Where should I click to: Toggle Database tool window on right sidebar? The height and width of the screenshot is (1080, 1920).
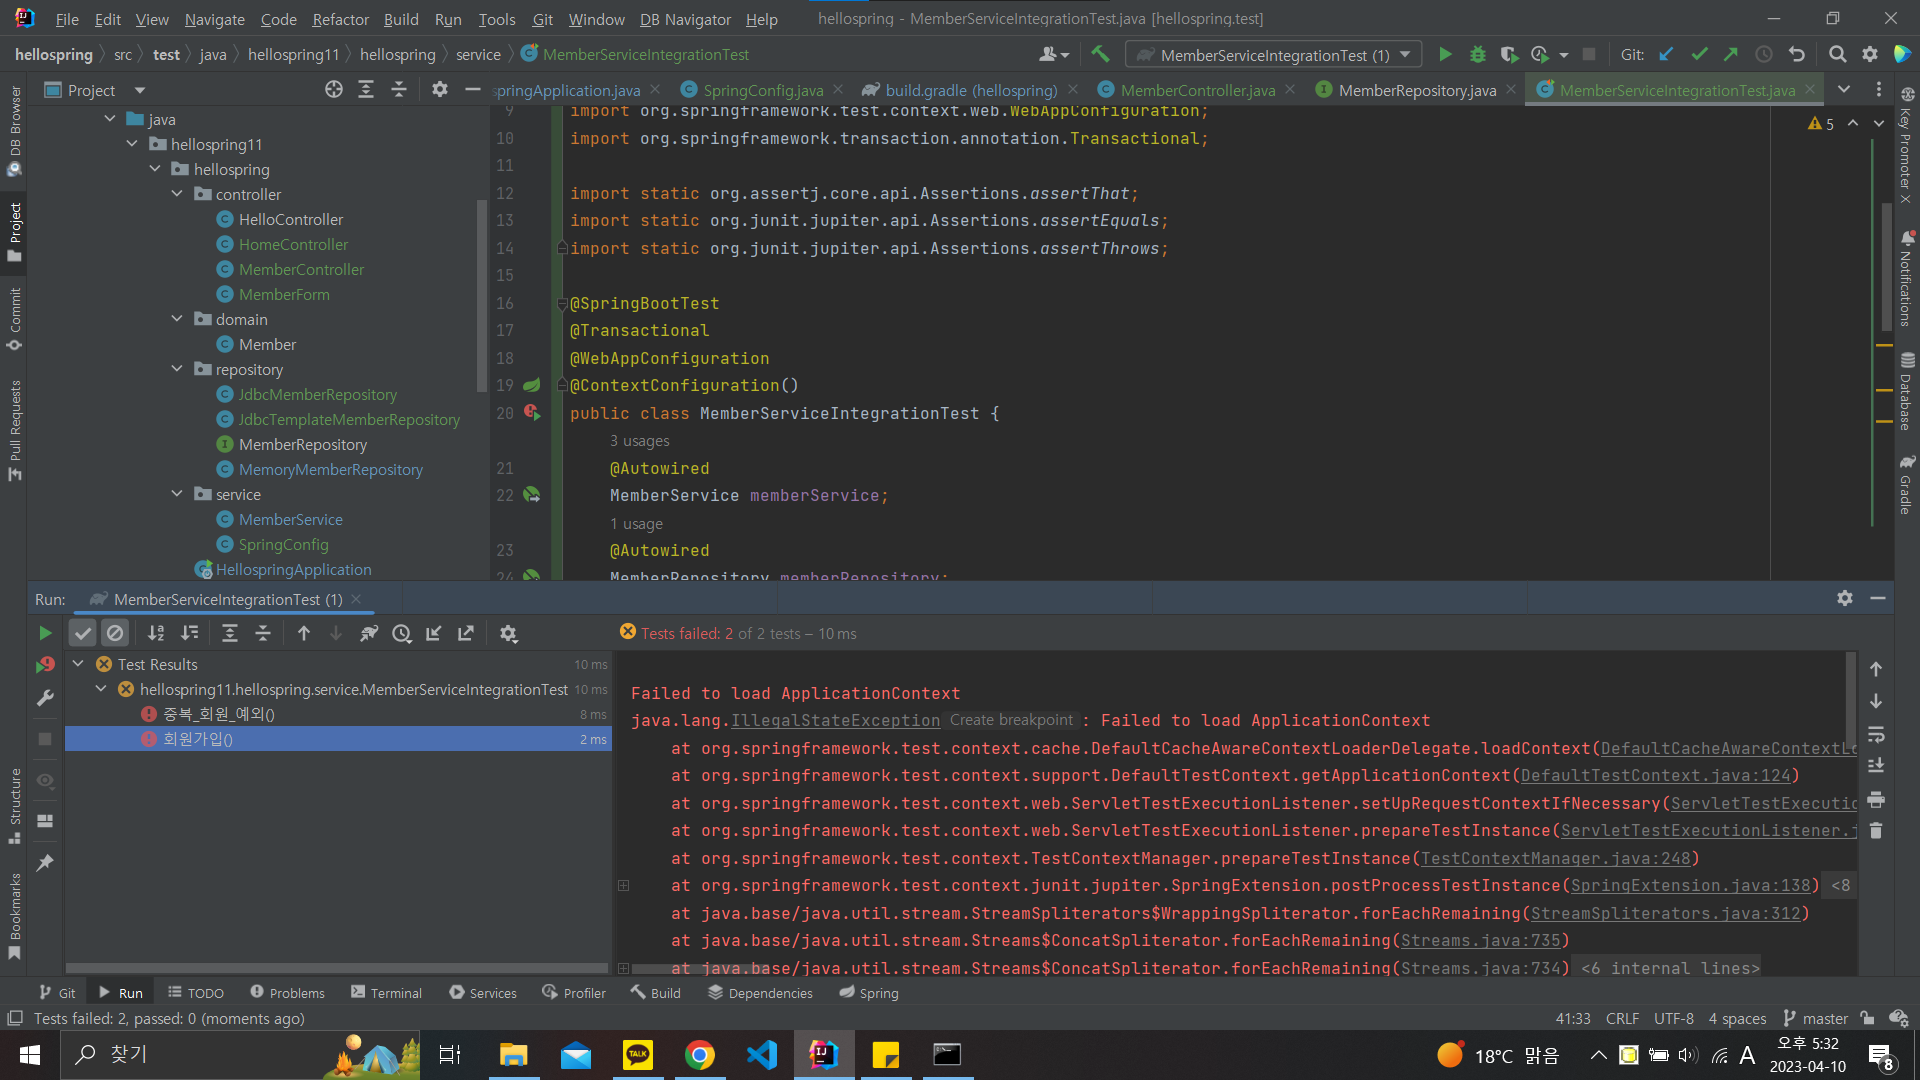pyautogui.click(x=1906, y=392)
